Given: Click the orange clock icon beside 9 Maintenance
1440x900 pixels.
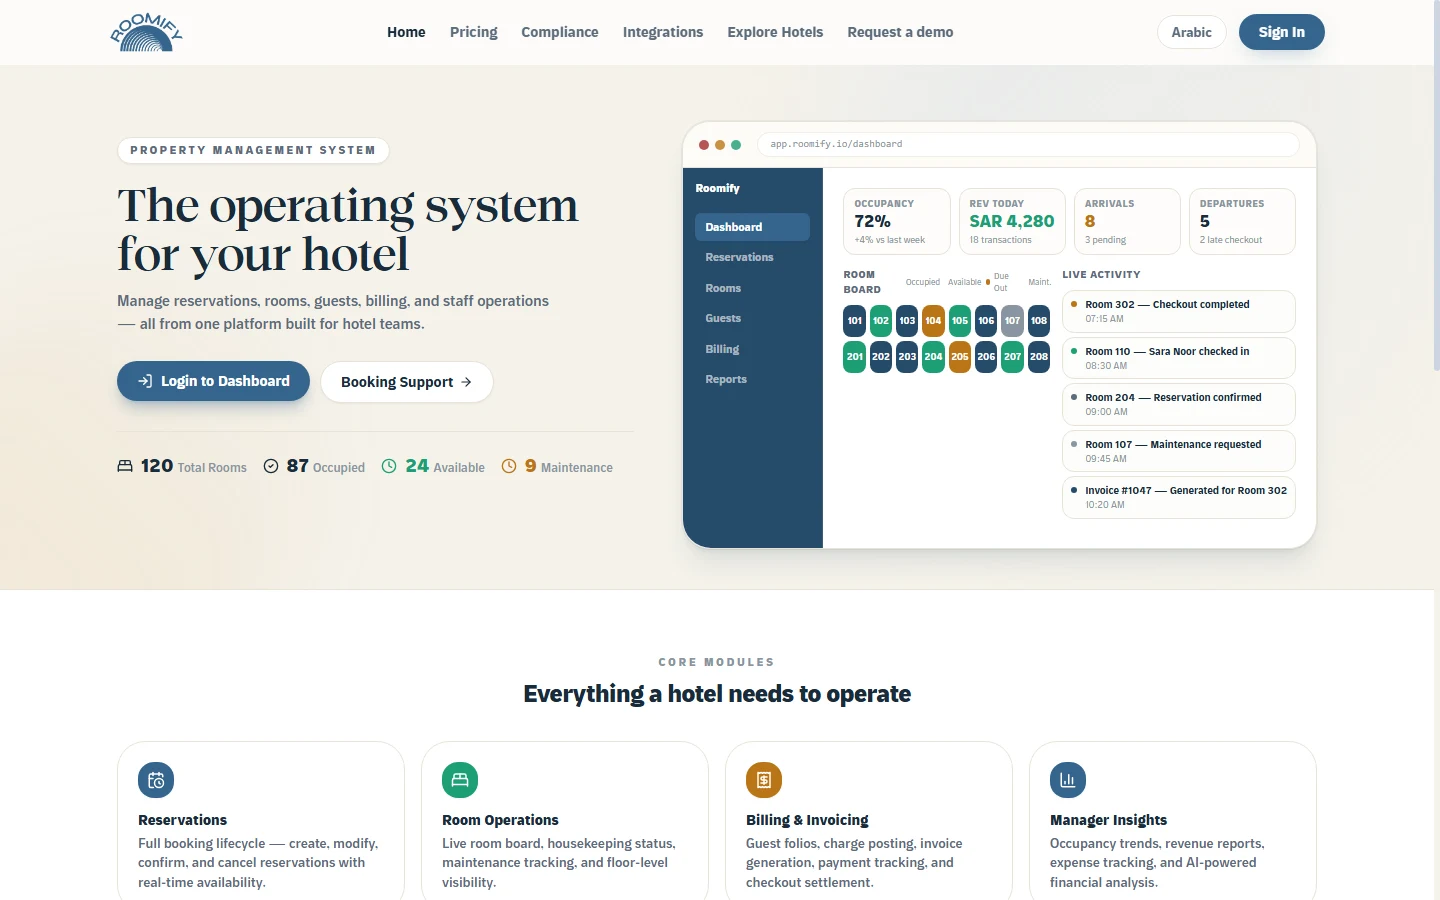Looking at the screenshot, I should [x=509, y=466].
